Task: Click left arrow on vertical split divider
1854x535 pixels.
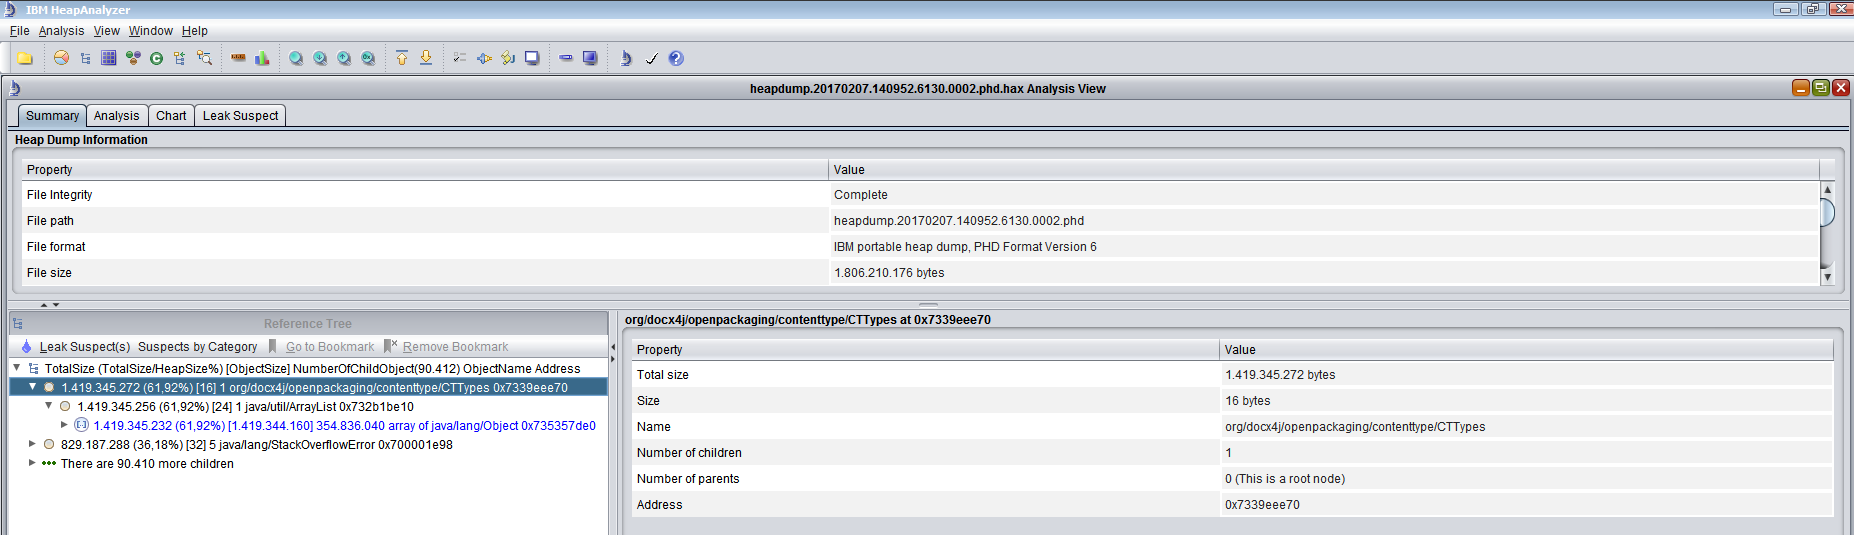Action: tap(613, 348)
